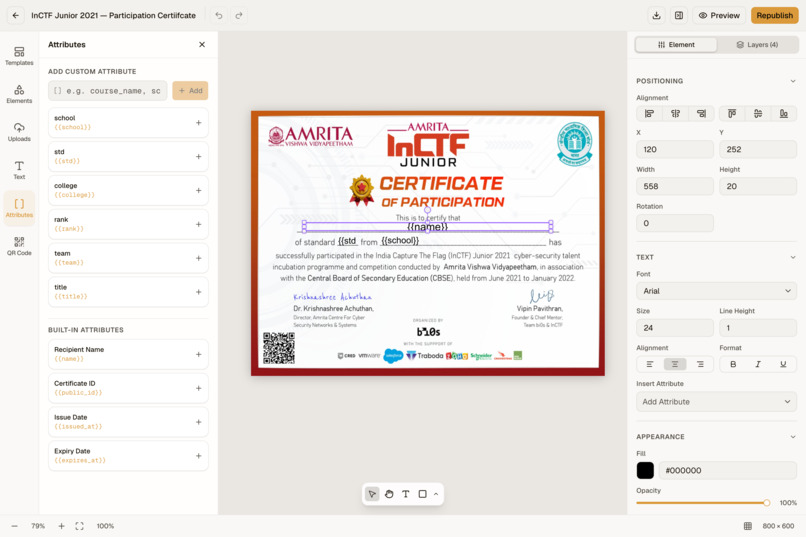Align element to left edge

click(650, 114)
